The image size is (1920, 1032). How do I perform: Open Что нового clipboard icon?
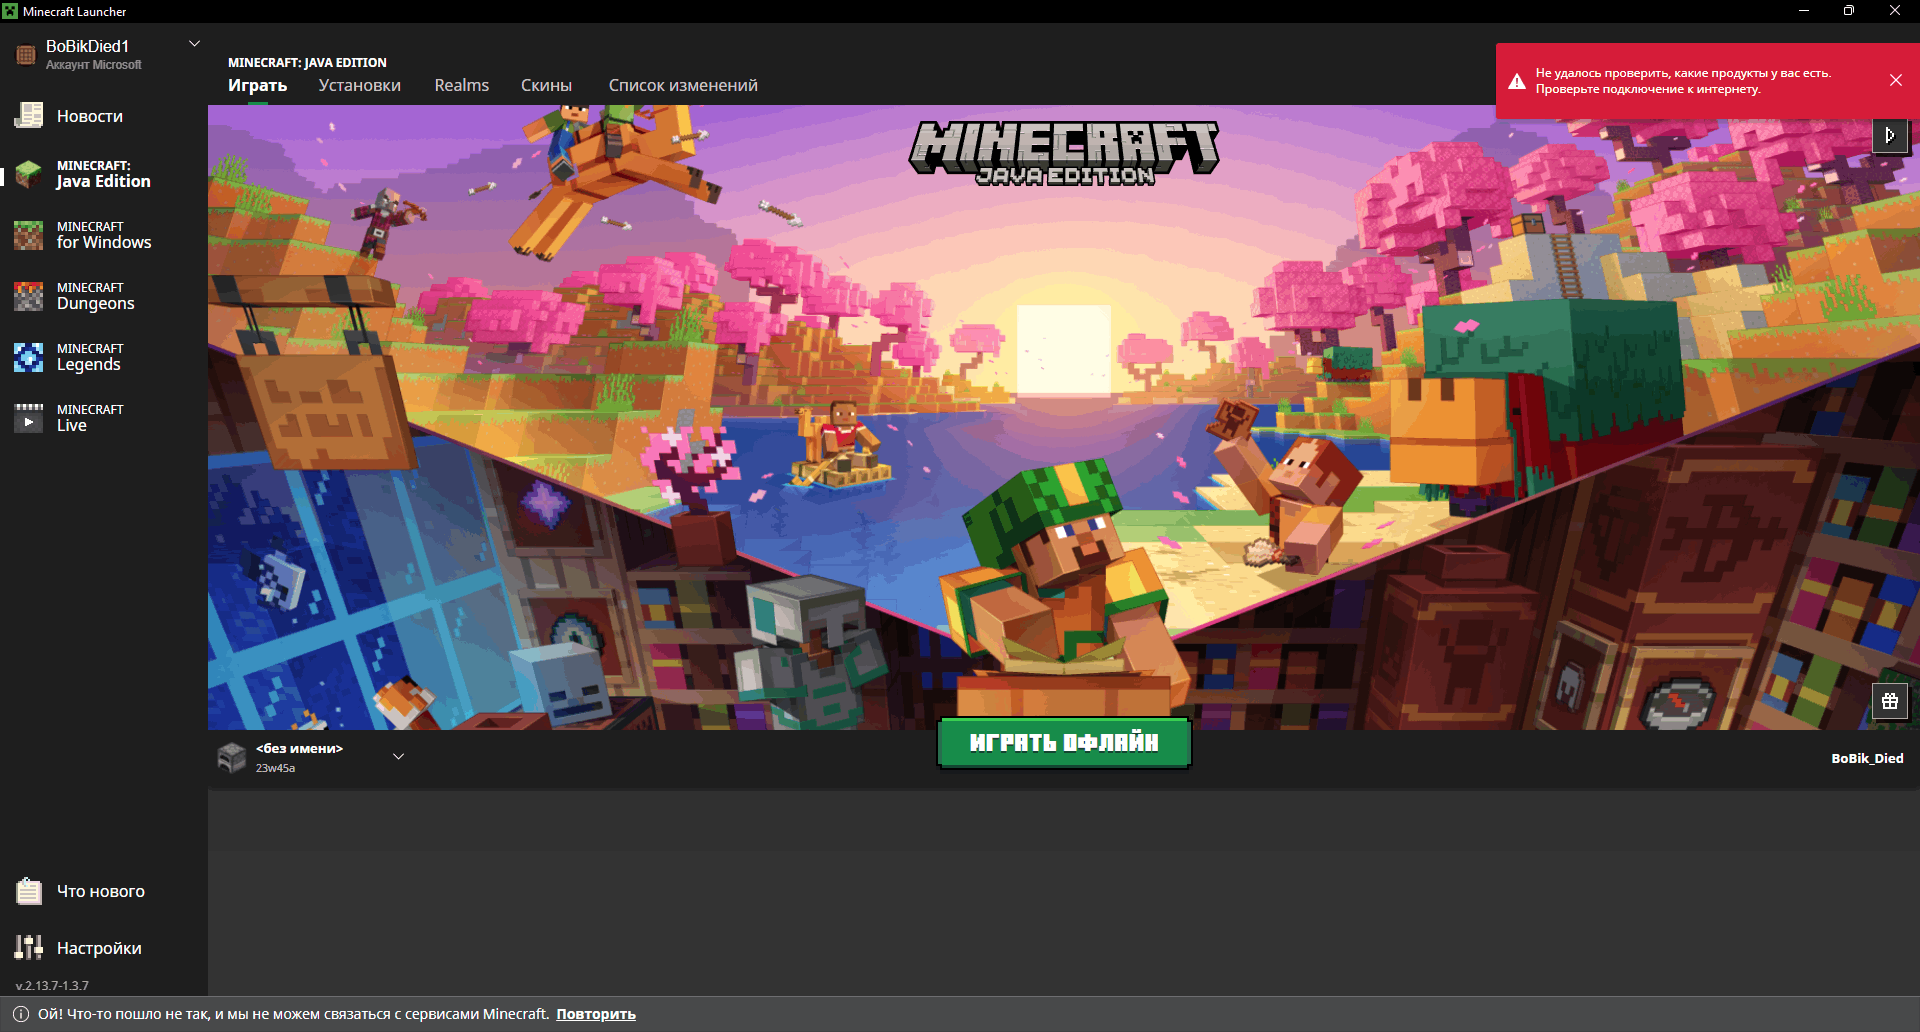[28, 891]
